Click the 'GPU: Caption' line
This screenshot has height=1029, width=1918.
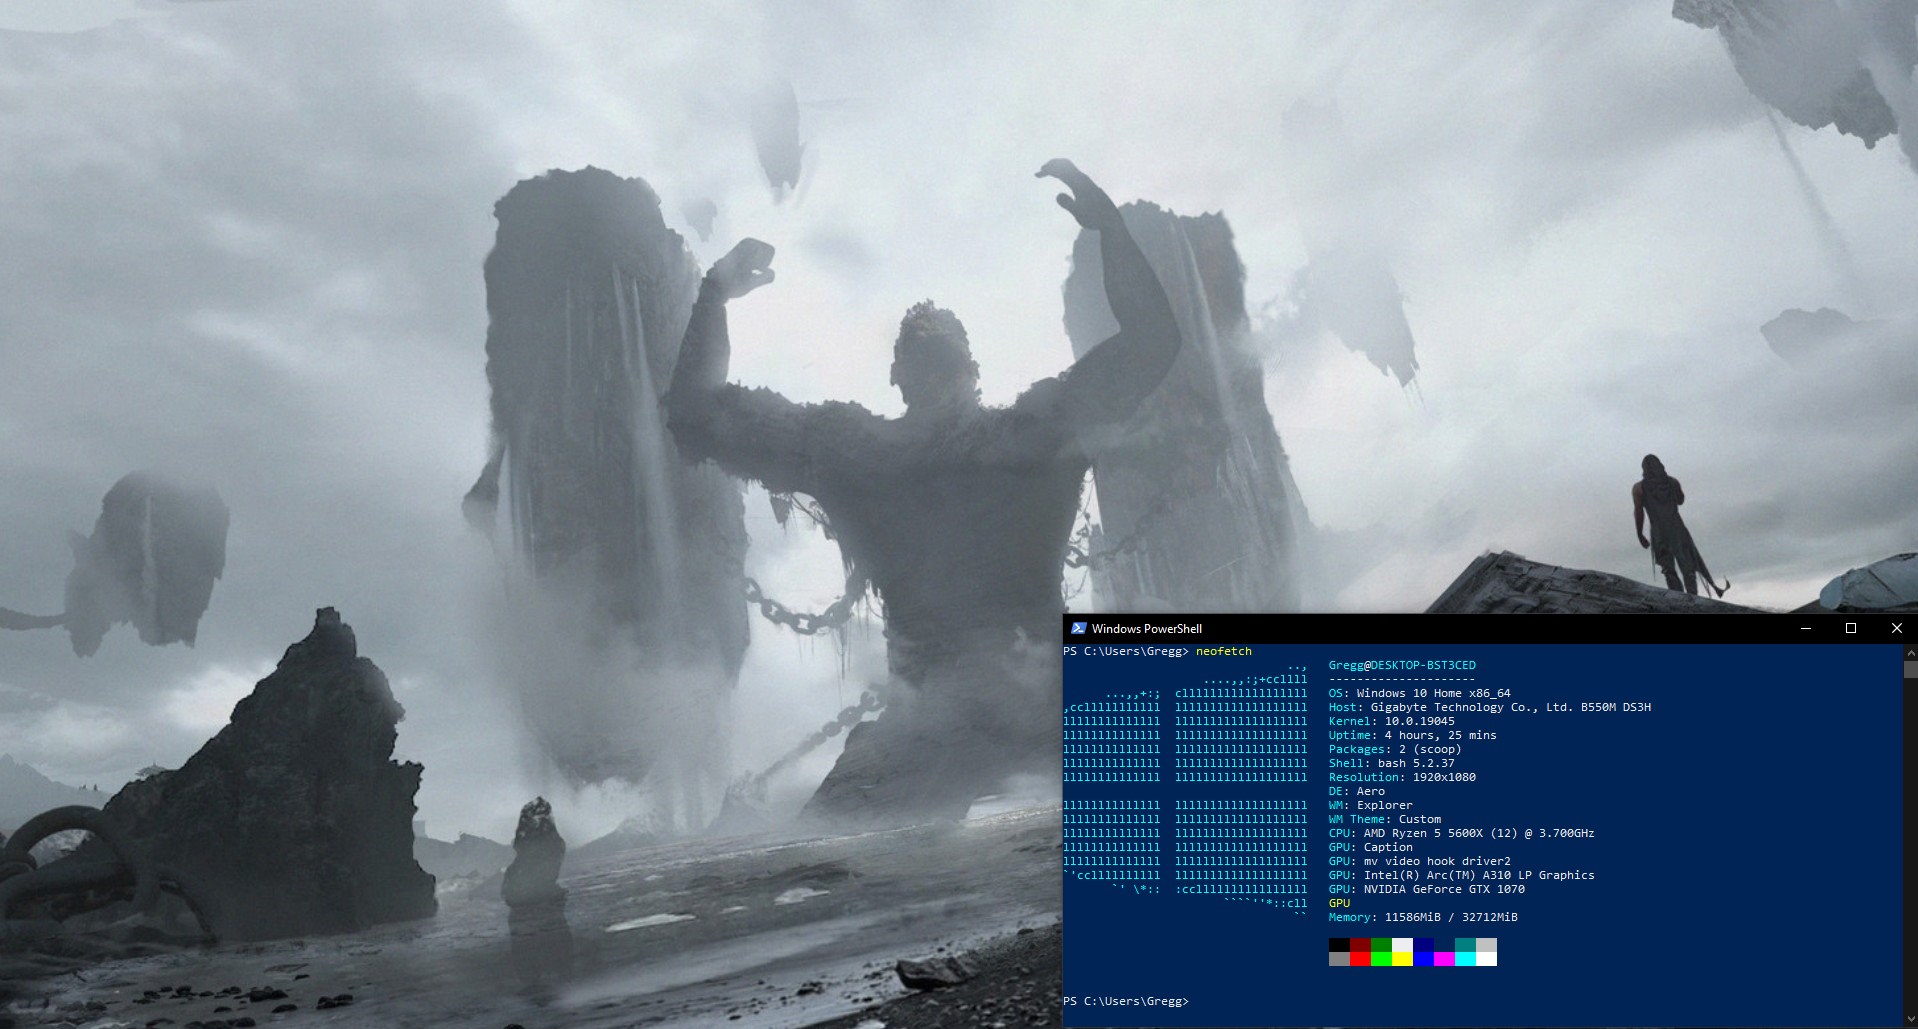pos(1370,847)
